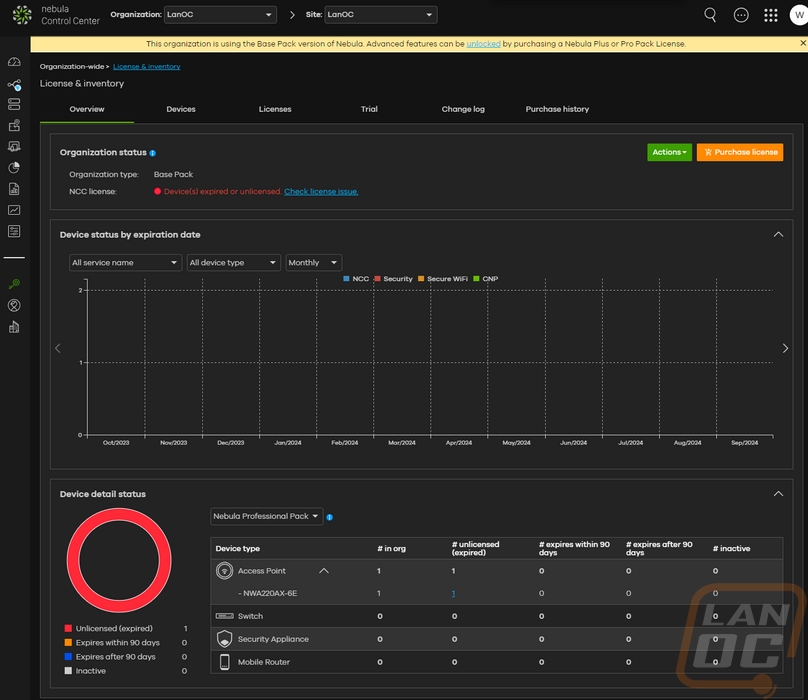The height and width of the screenshot is (700, 808).
Task: Open the Actions menu button
Action: point(669,152)
